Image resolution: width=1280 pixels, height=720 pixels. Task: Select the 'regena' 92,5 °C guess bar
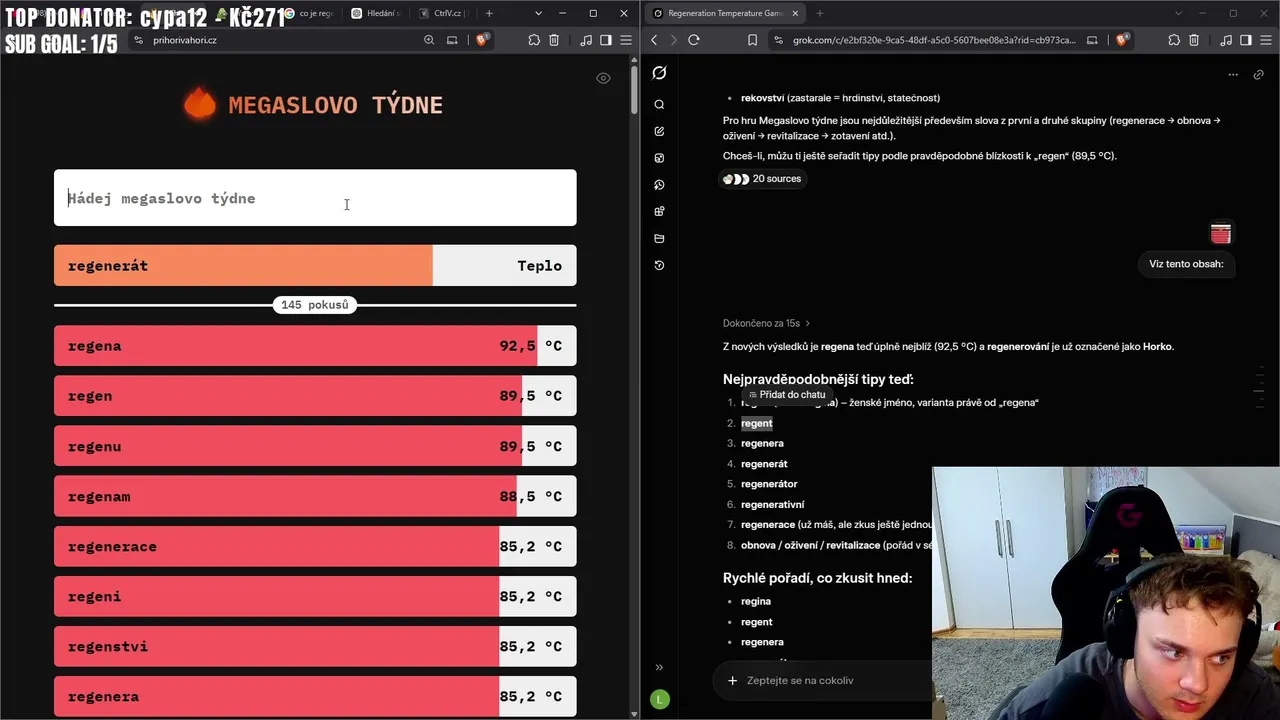click(x=315, y=346)
